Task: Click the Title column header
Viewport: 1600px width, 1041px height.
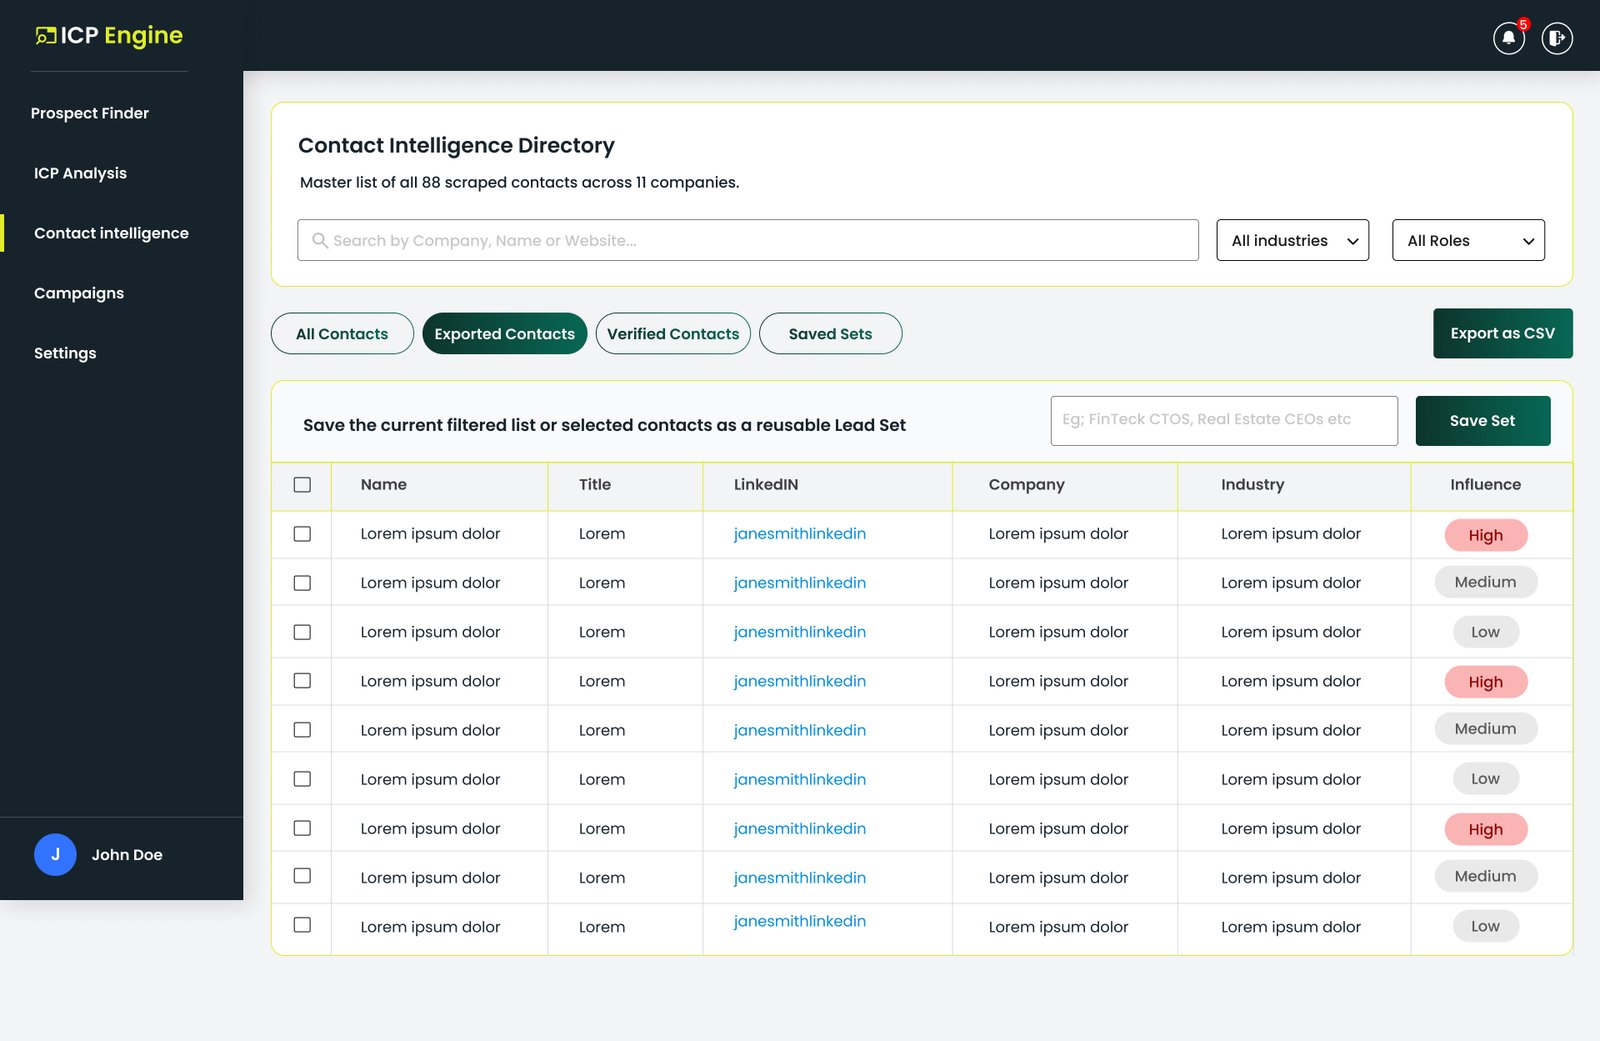Action: click(x=595, y=484)
